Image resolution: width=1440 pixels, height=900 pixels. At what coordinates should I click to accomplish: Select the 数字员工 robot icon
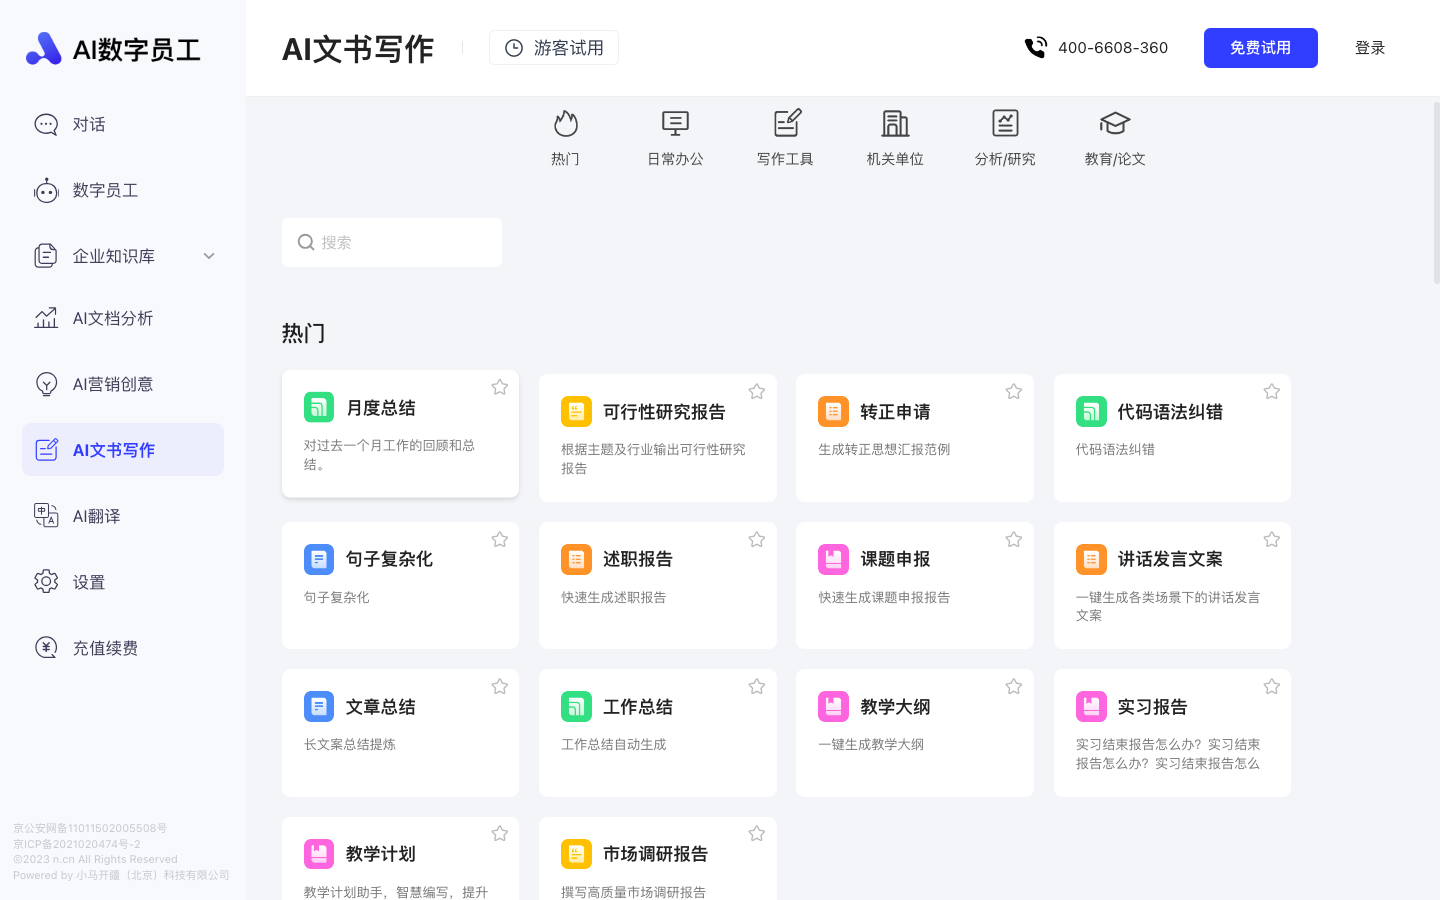46,190
